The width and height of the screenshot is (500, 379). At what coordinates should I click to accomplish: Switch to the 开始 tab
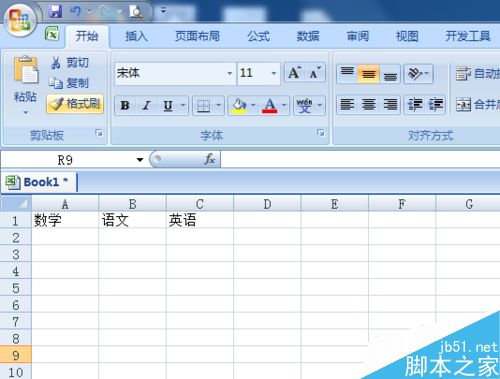(87, 36)
